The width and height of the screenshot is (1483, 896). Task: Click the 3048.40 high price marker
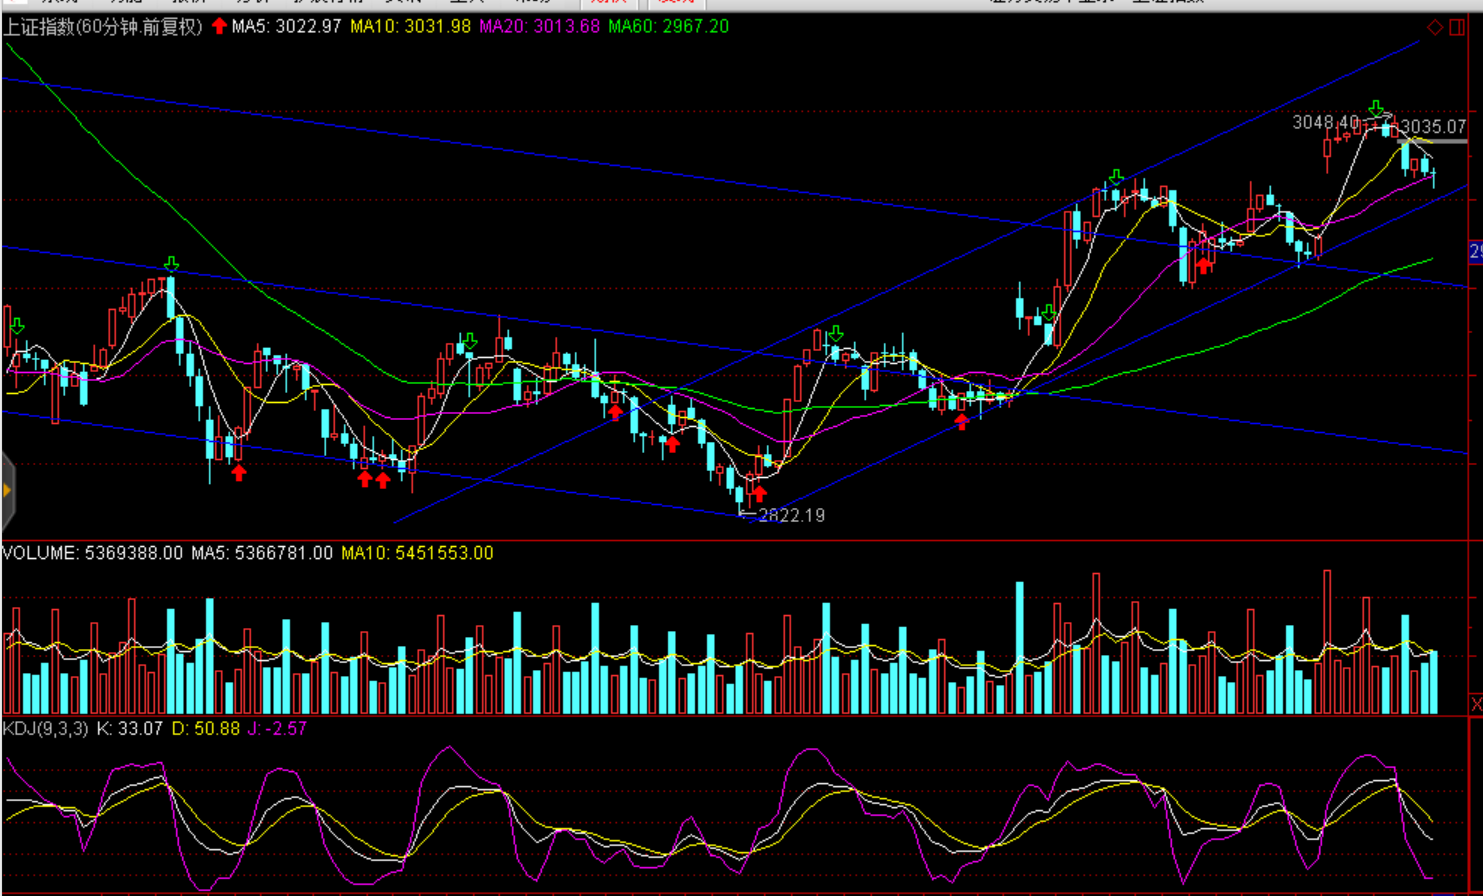click(x=1325, y=122)
